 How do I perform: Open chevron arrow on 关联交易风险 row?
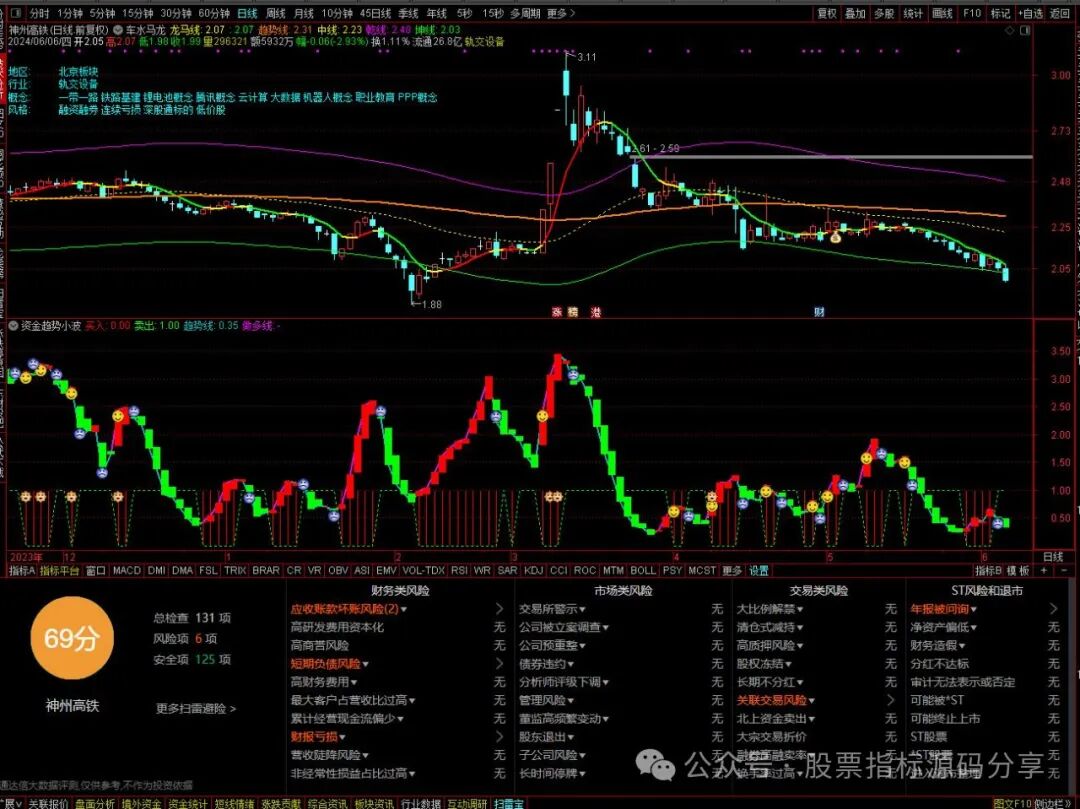pos(891,700)
